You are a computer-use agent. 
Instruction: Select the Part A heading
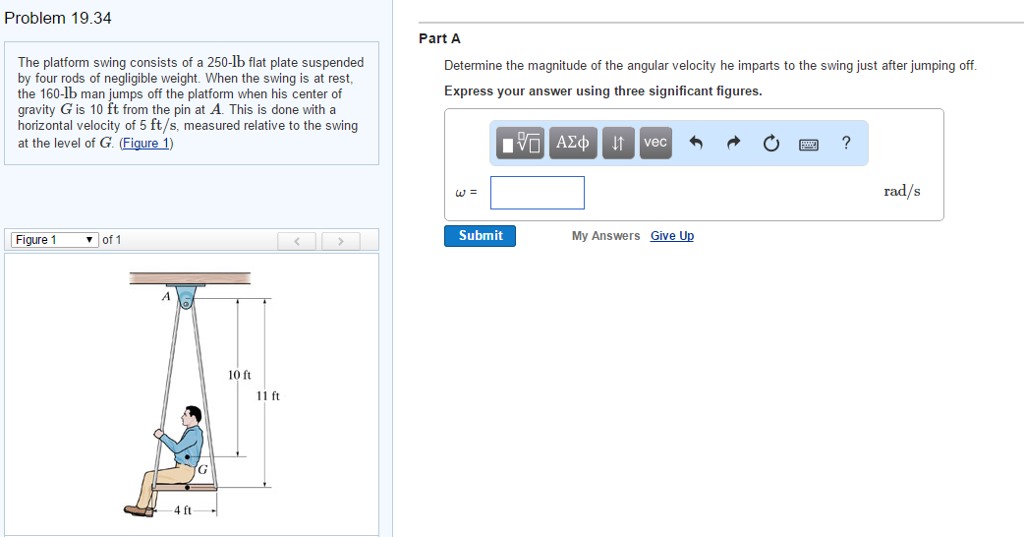pyautogui.click(x=440, y=39)
